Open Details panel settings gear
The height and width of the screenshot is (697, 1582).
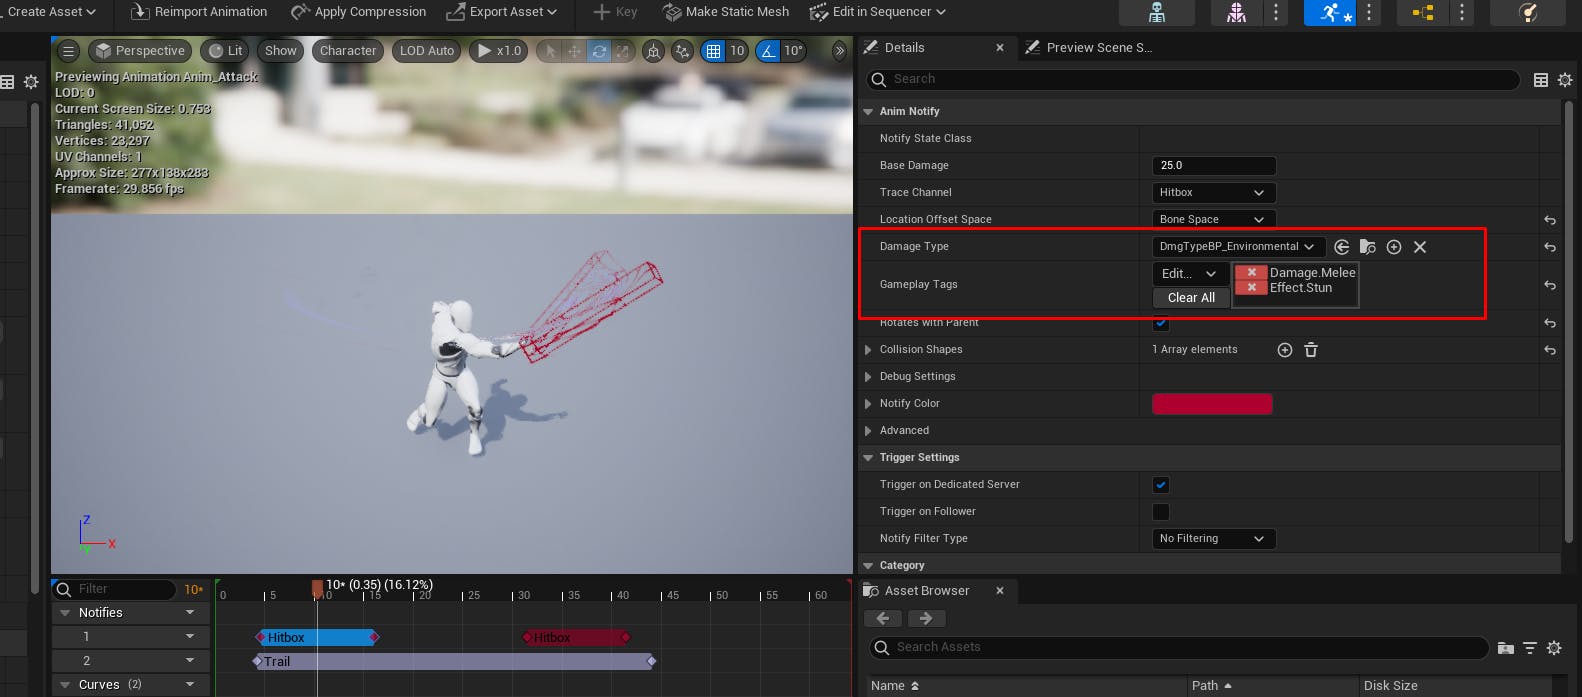pyautogui.click(x=1565, y=80)
